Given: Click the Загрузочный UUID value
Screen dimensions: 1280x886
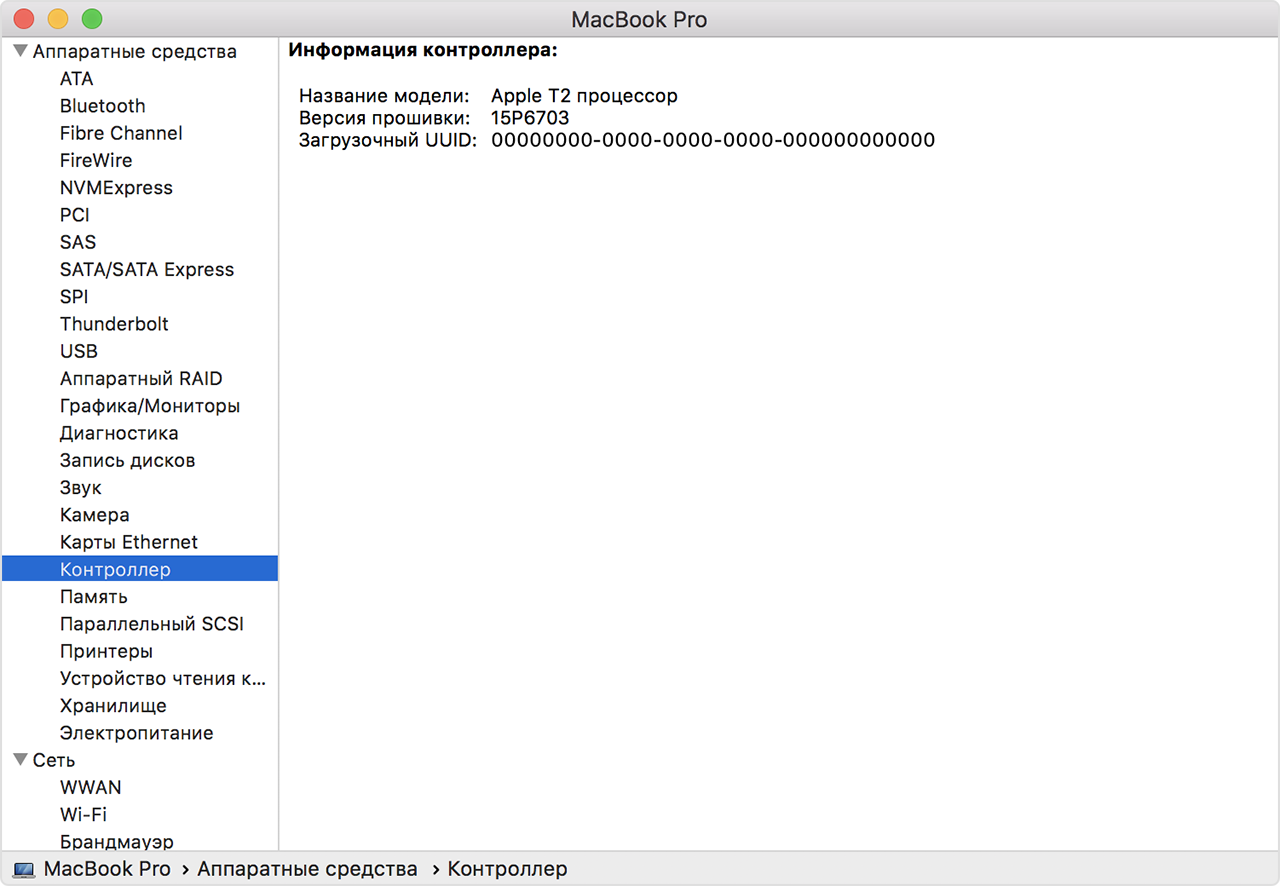Looking at the screenshot, I should [712, 140].
